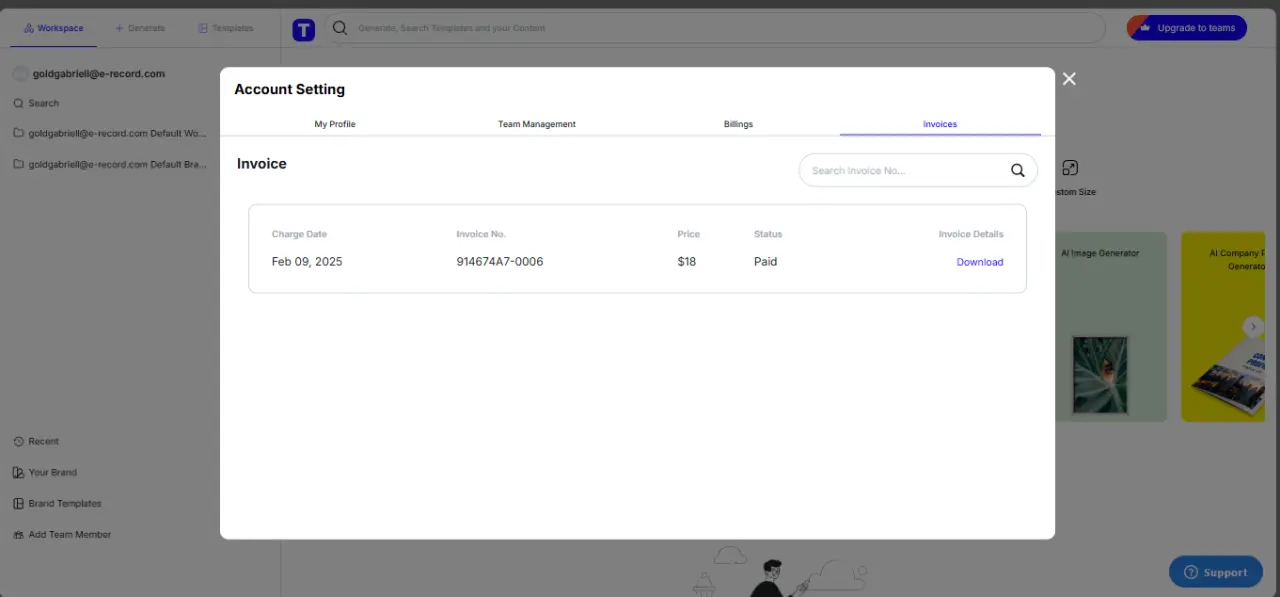Image resolution: width=1280 pixels, height=597 pixels.
Task: Click the next arrow on template carousel
Action: click(x=1253, y=327)
